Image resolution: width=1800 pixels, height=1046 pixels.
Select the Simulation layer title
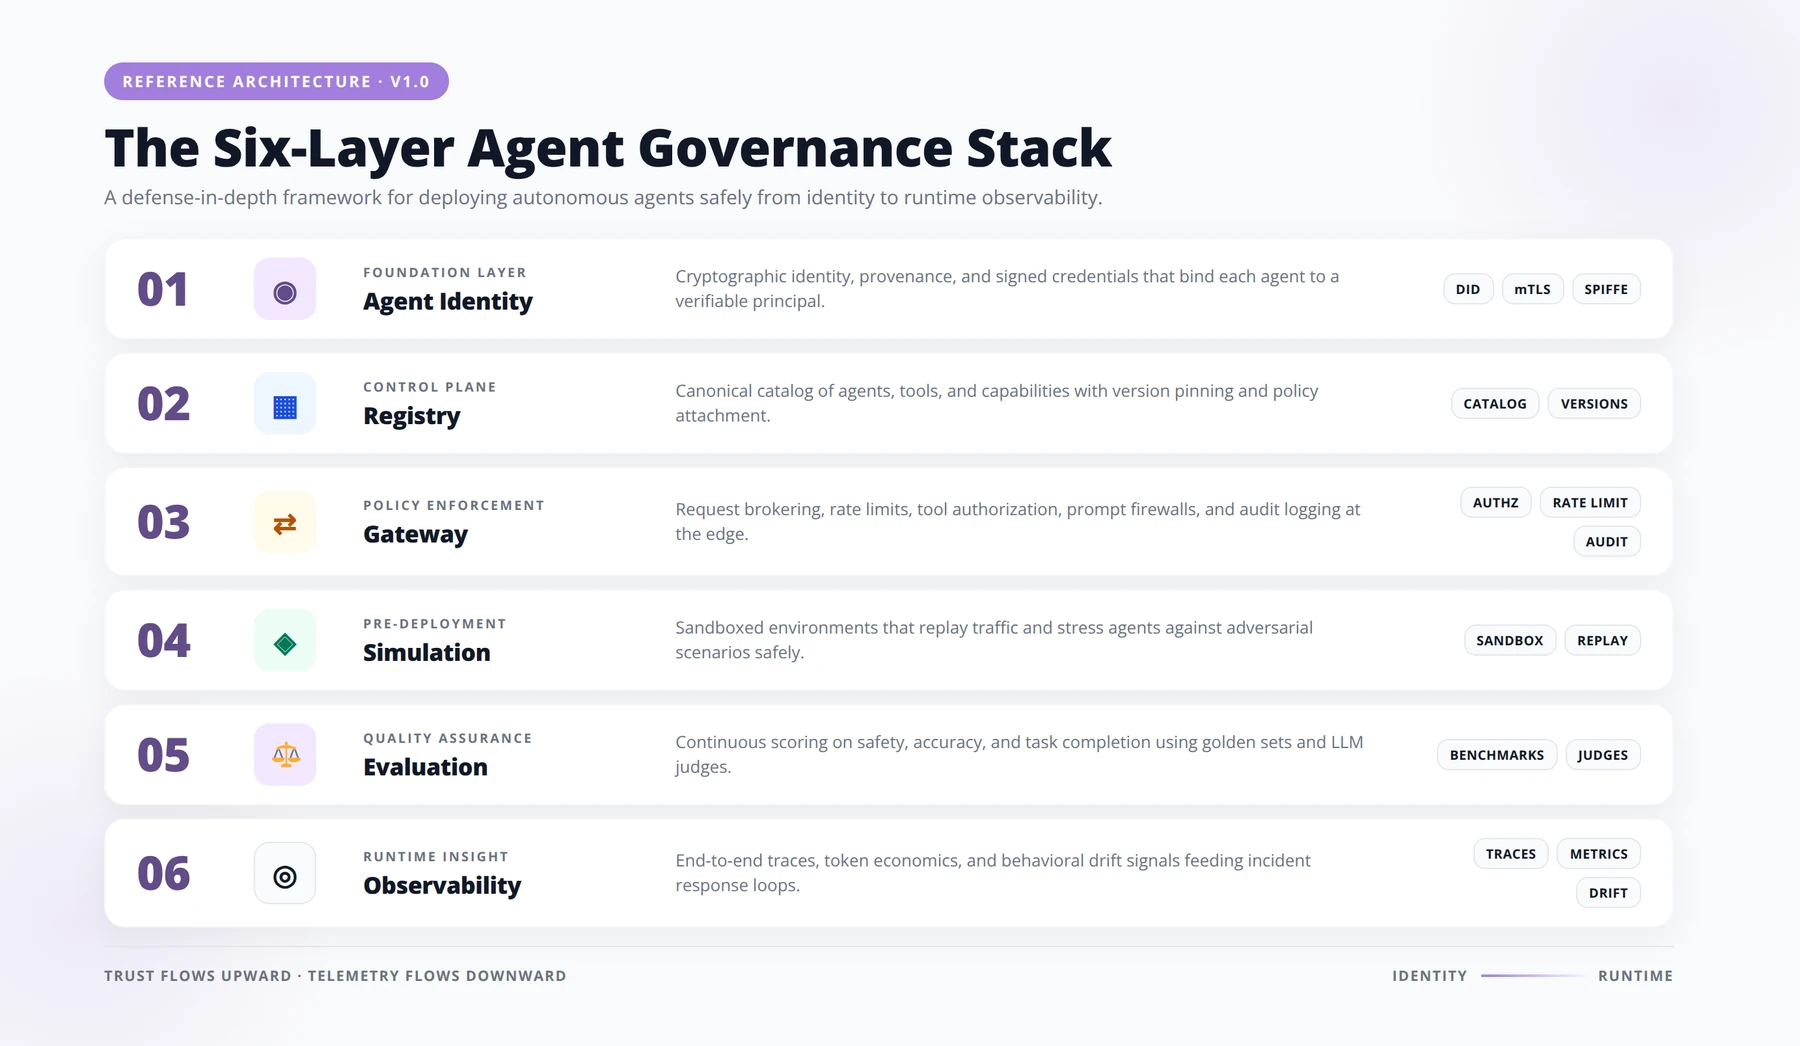pyautogui.click(x=427, y=653)
